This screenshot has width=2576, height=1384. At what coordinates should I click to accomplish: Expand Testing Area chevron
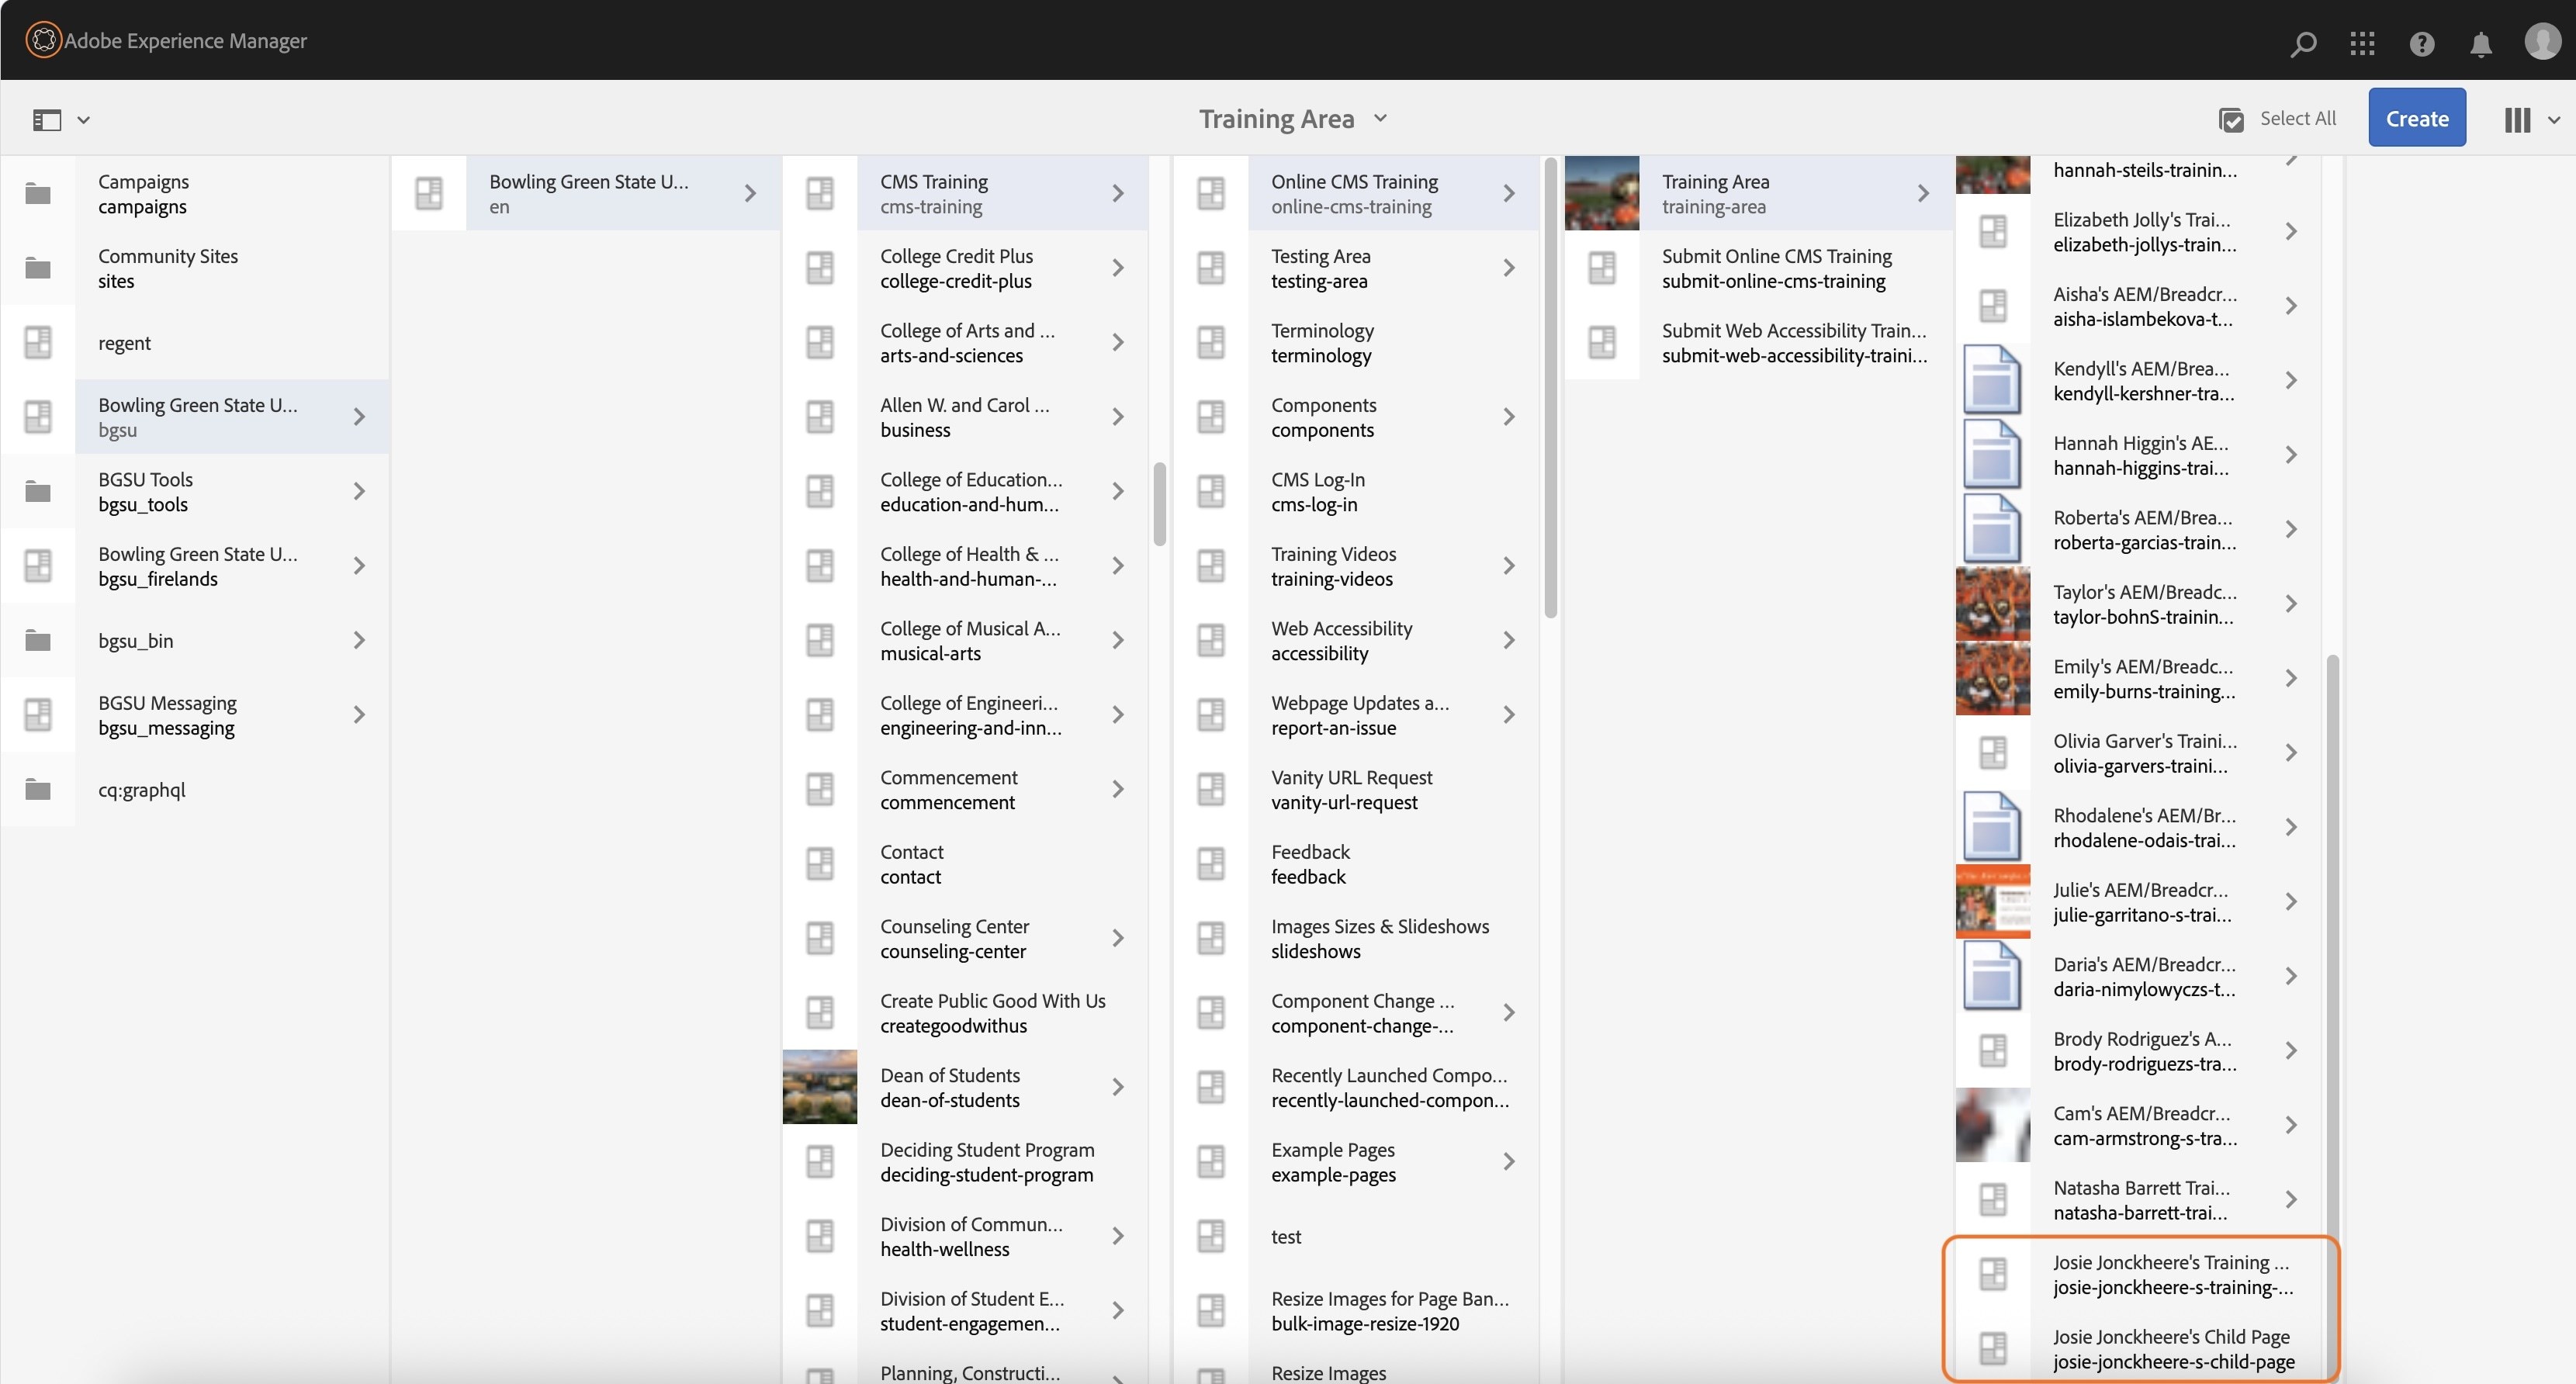(1509, 268)
